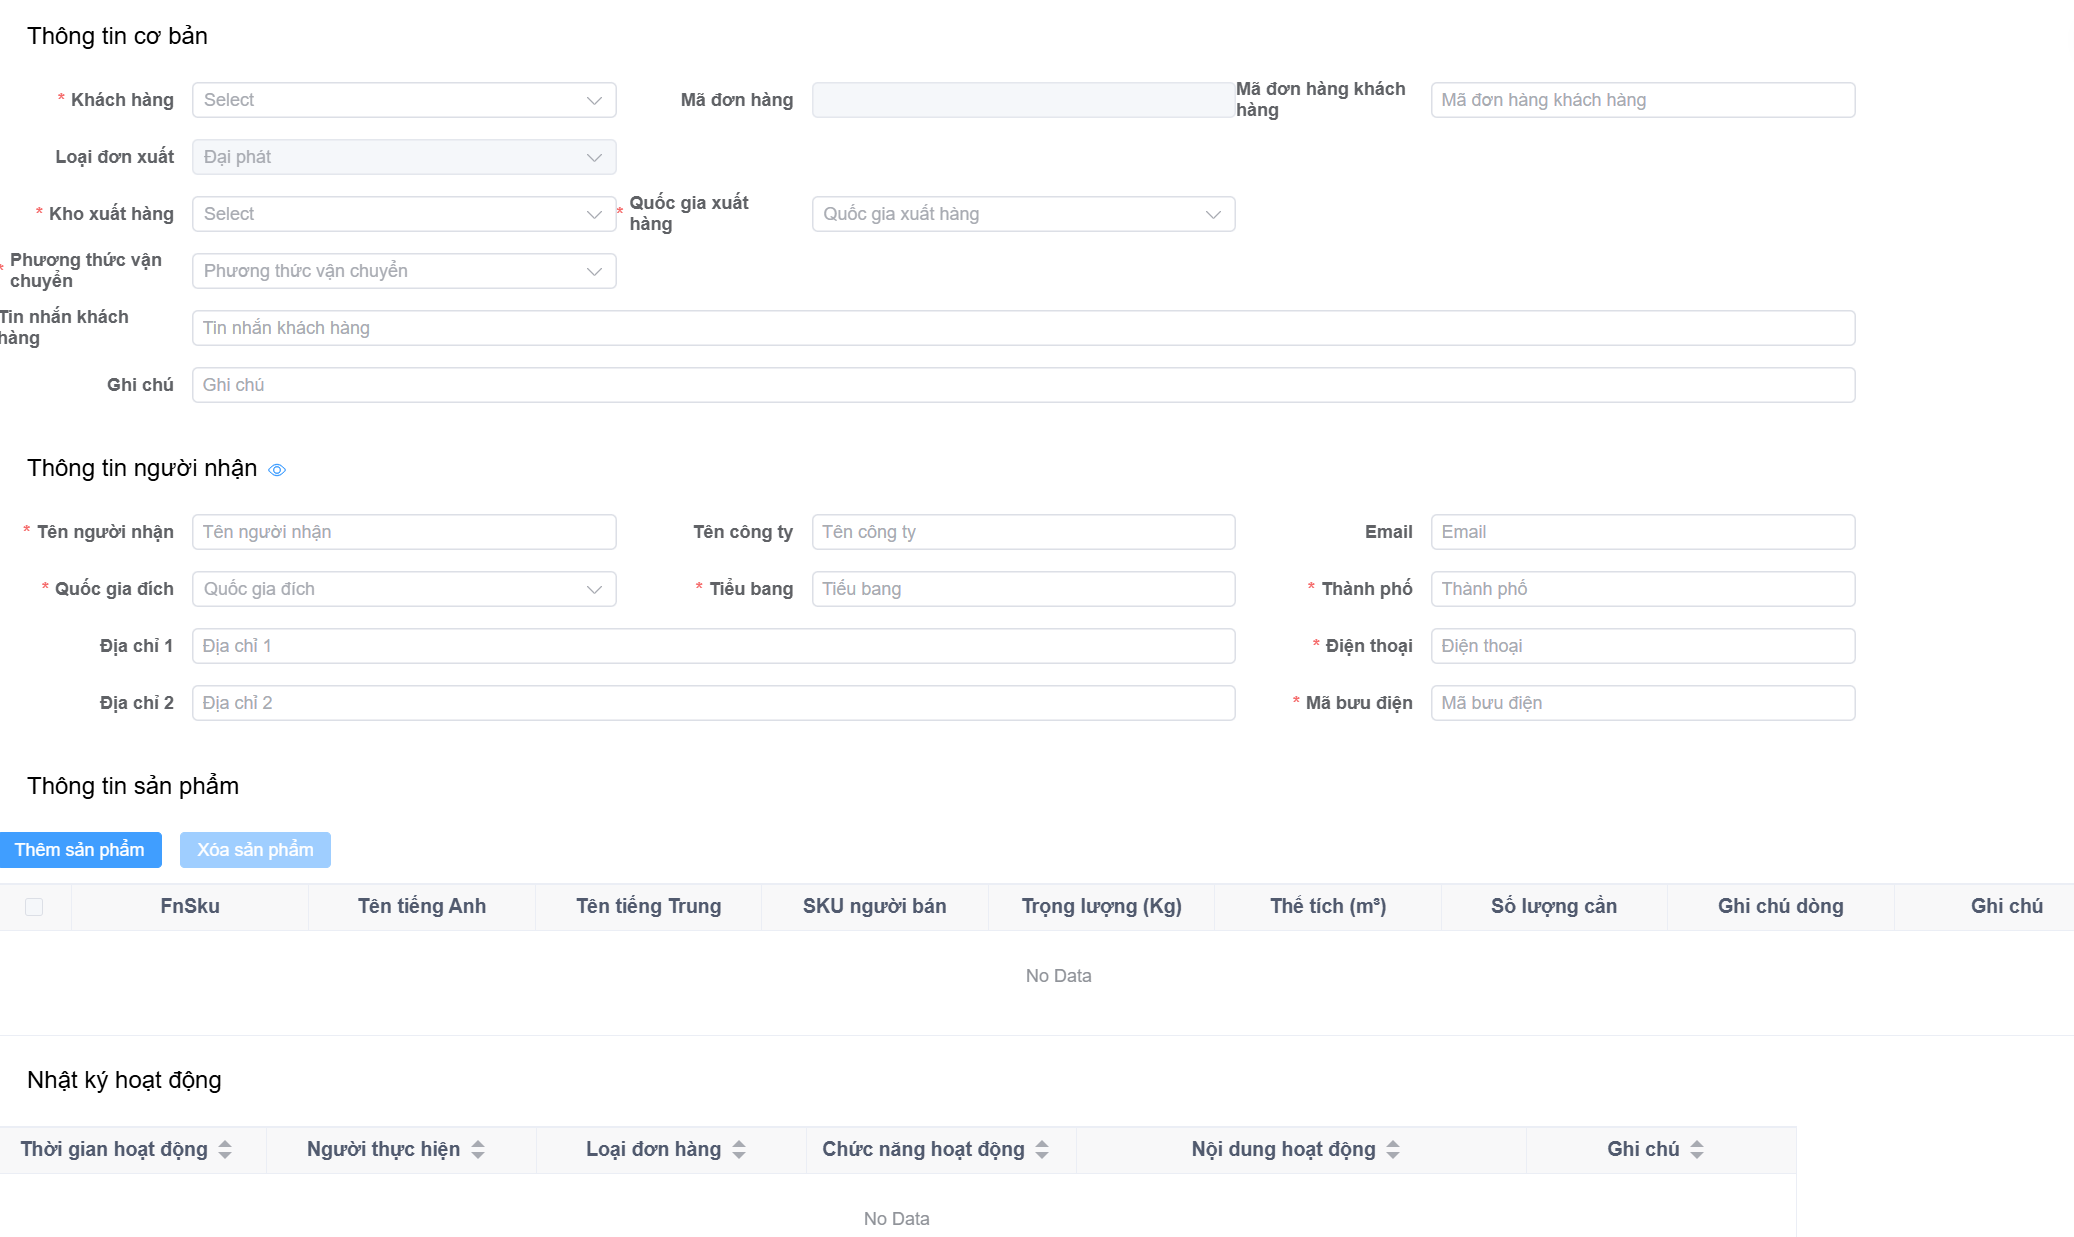Click the Xóa sản phẩm button
Viewport: 2074px width, 1237px height.
tap(255, 850)
